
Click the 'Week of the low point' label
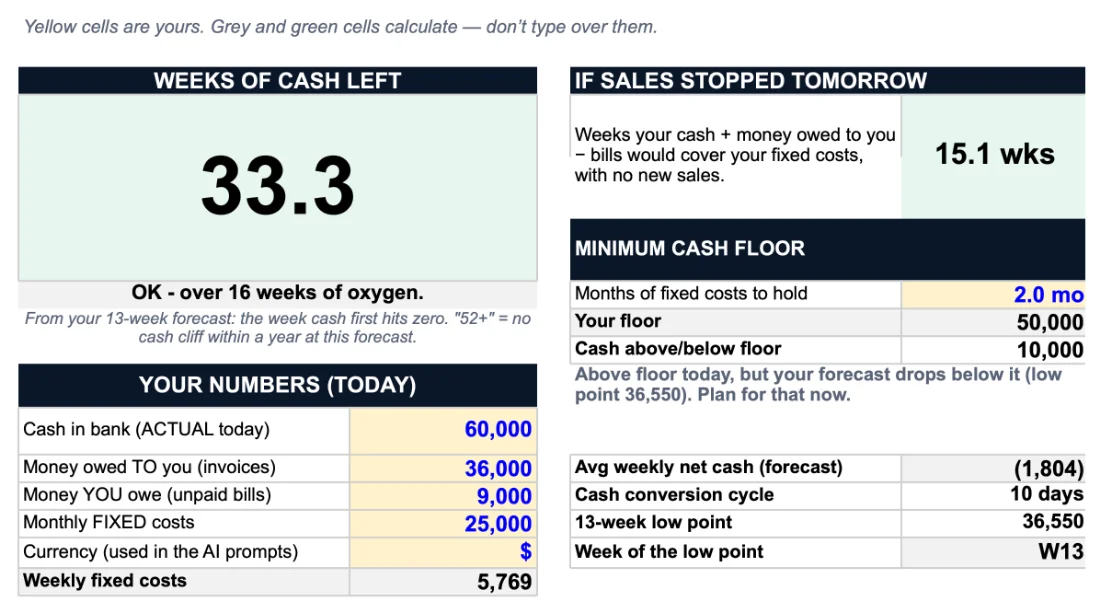(x=669, y=551)
